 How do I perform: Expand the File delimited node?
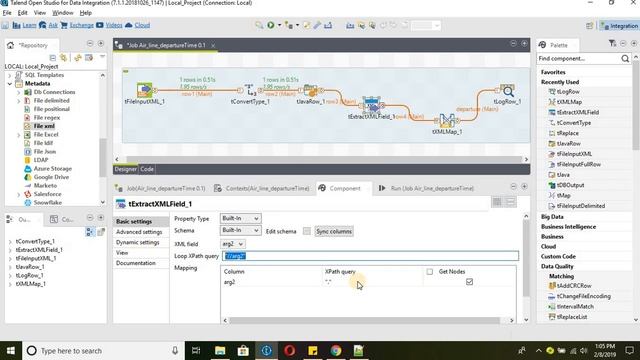tap(18, 101)
